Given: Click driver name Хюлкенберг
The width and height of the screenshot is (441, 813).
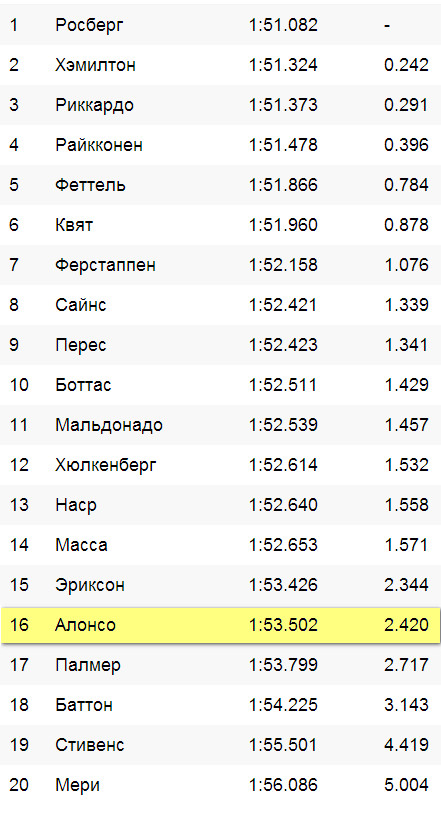Looking at the screenshot, I should coord(106,466).
